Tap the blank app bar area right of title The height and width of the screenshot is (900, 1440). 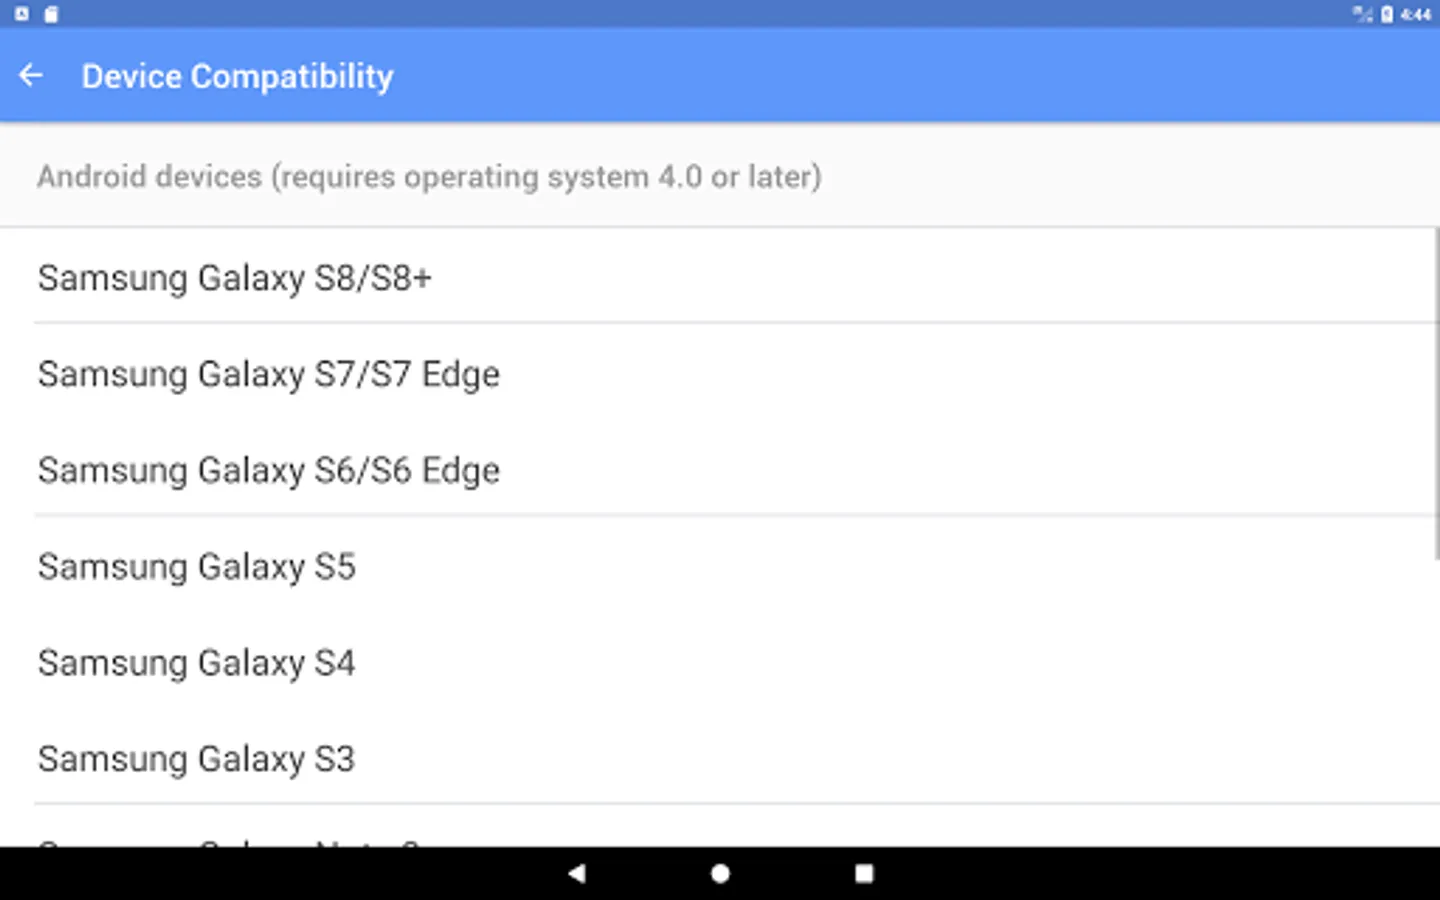900,76
